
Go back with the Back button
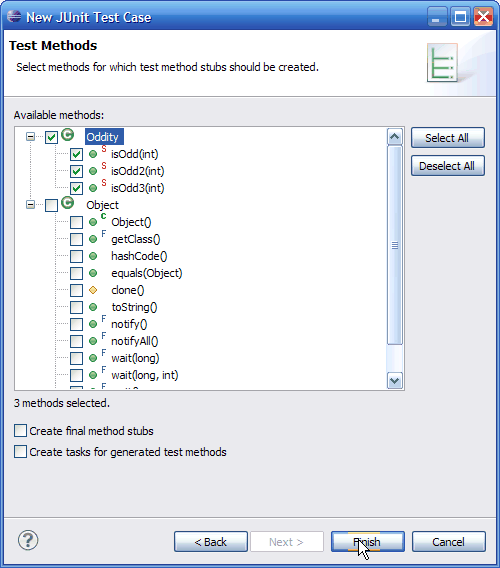click(x=211, y=542)
